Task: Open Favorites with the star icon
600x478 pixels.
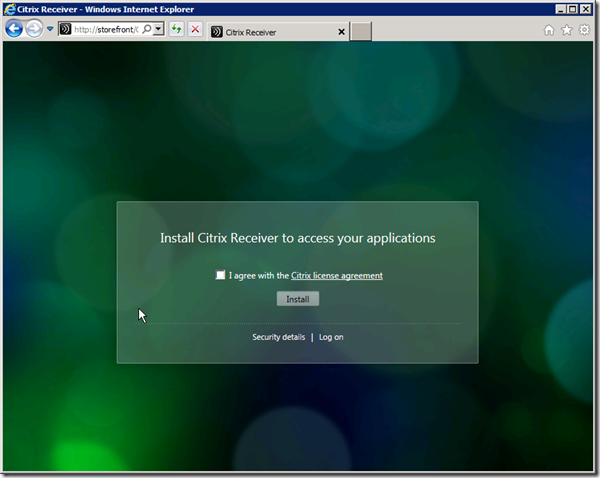Action: pyautogui.click(x=567, y=30)
